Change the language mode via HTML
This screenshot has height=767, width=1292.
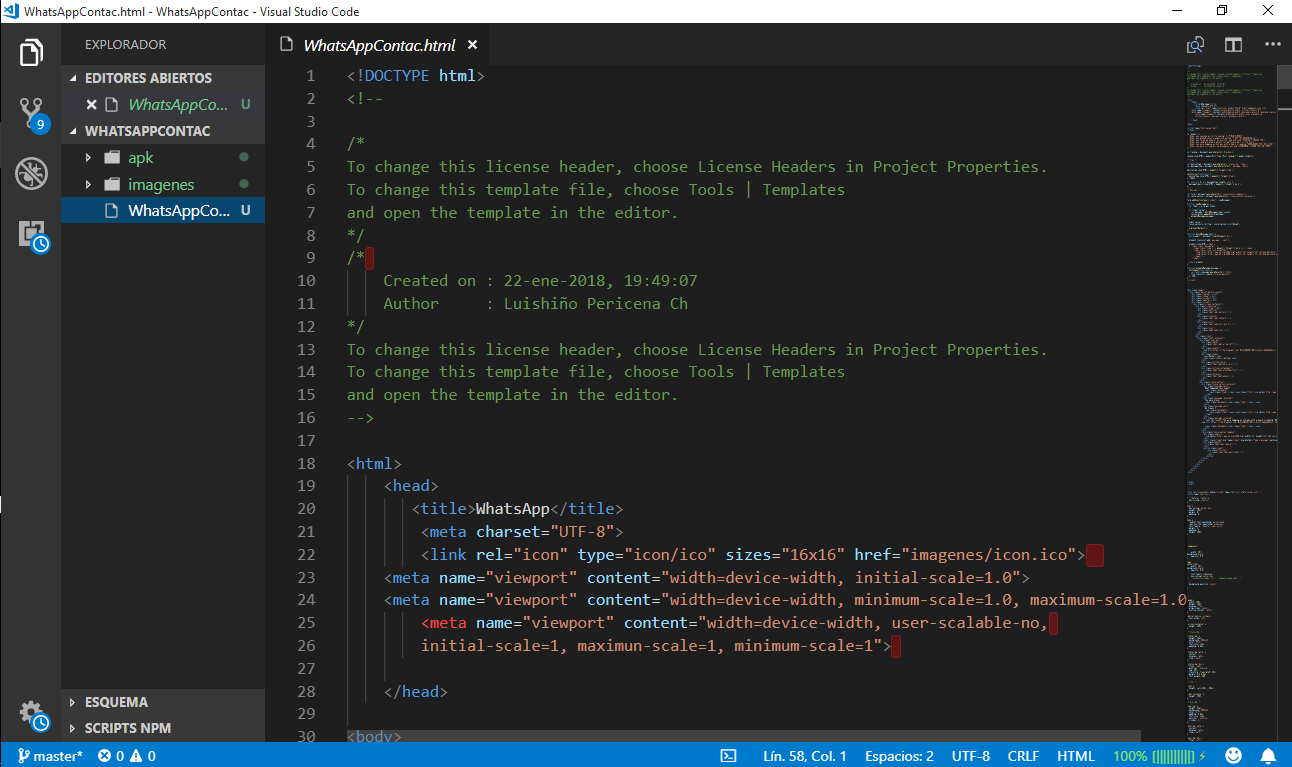(x=1076, y=756)
